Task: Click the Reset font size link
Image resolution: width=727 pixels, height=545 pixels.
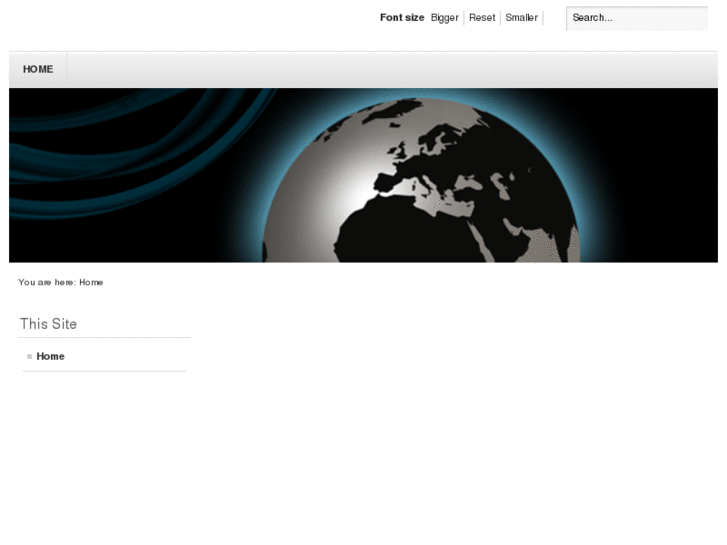Action: (x=482, y=18)
